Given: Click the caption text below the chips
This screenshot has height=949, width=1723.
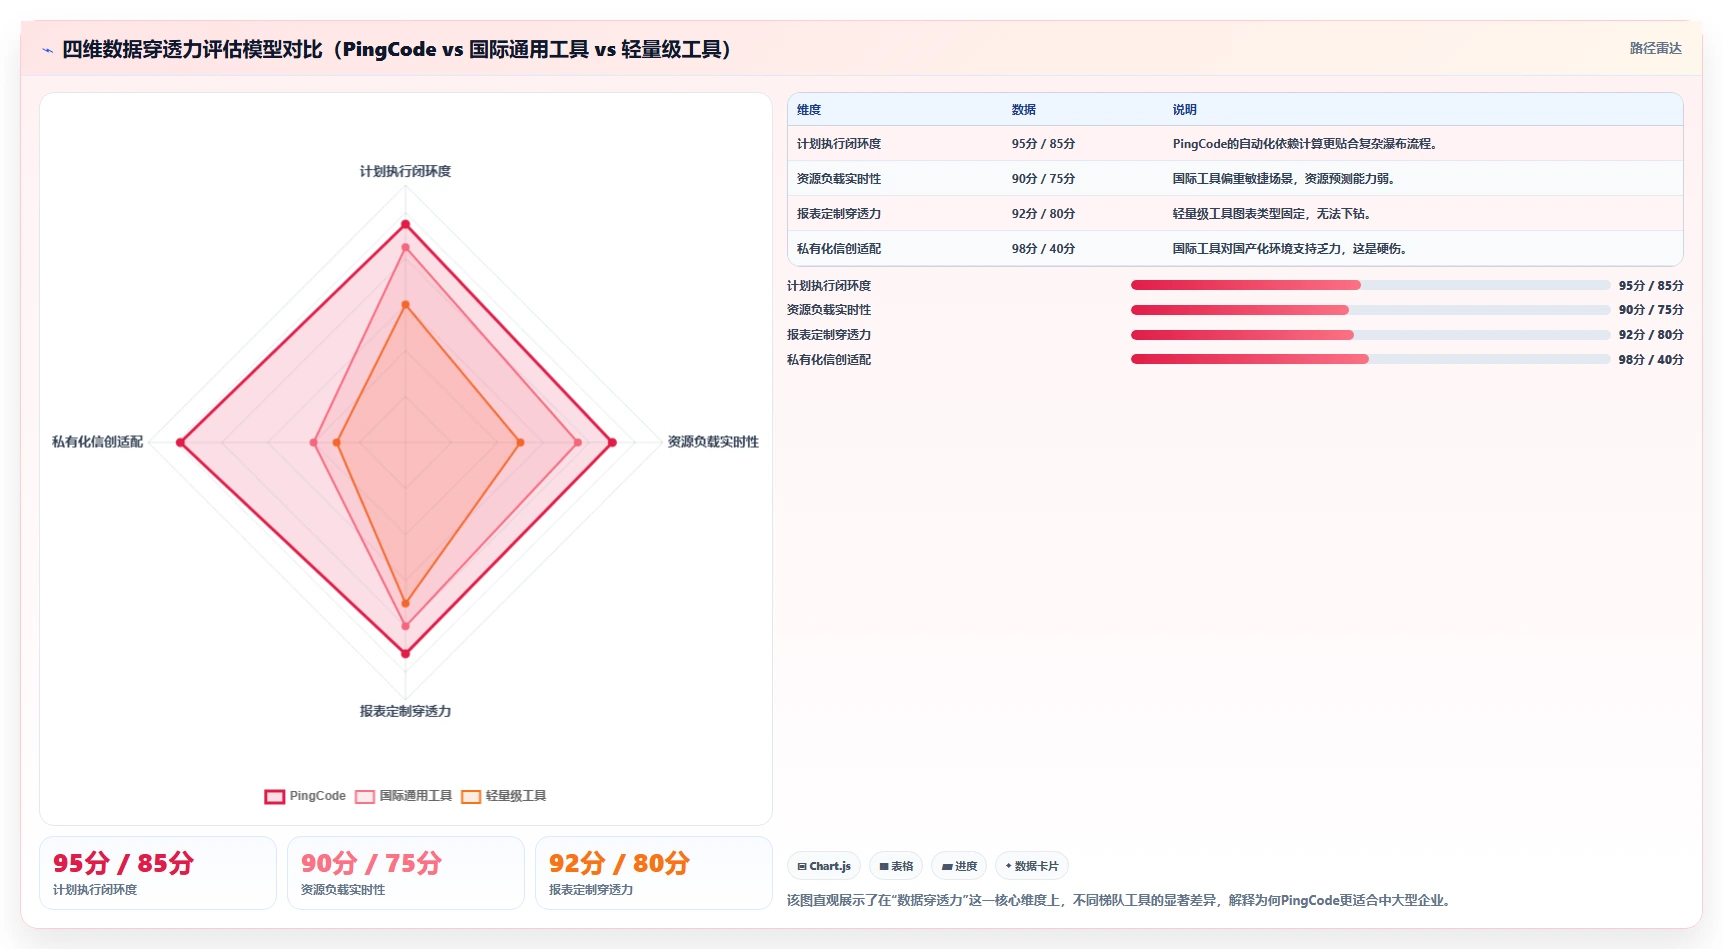Looking at the screenshot, I should tap(1120, 900).
